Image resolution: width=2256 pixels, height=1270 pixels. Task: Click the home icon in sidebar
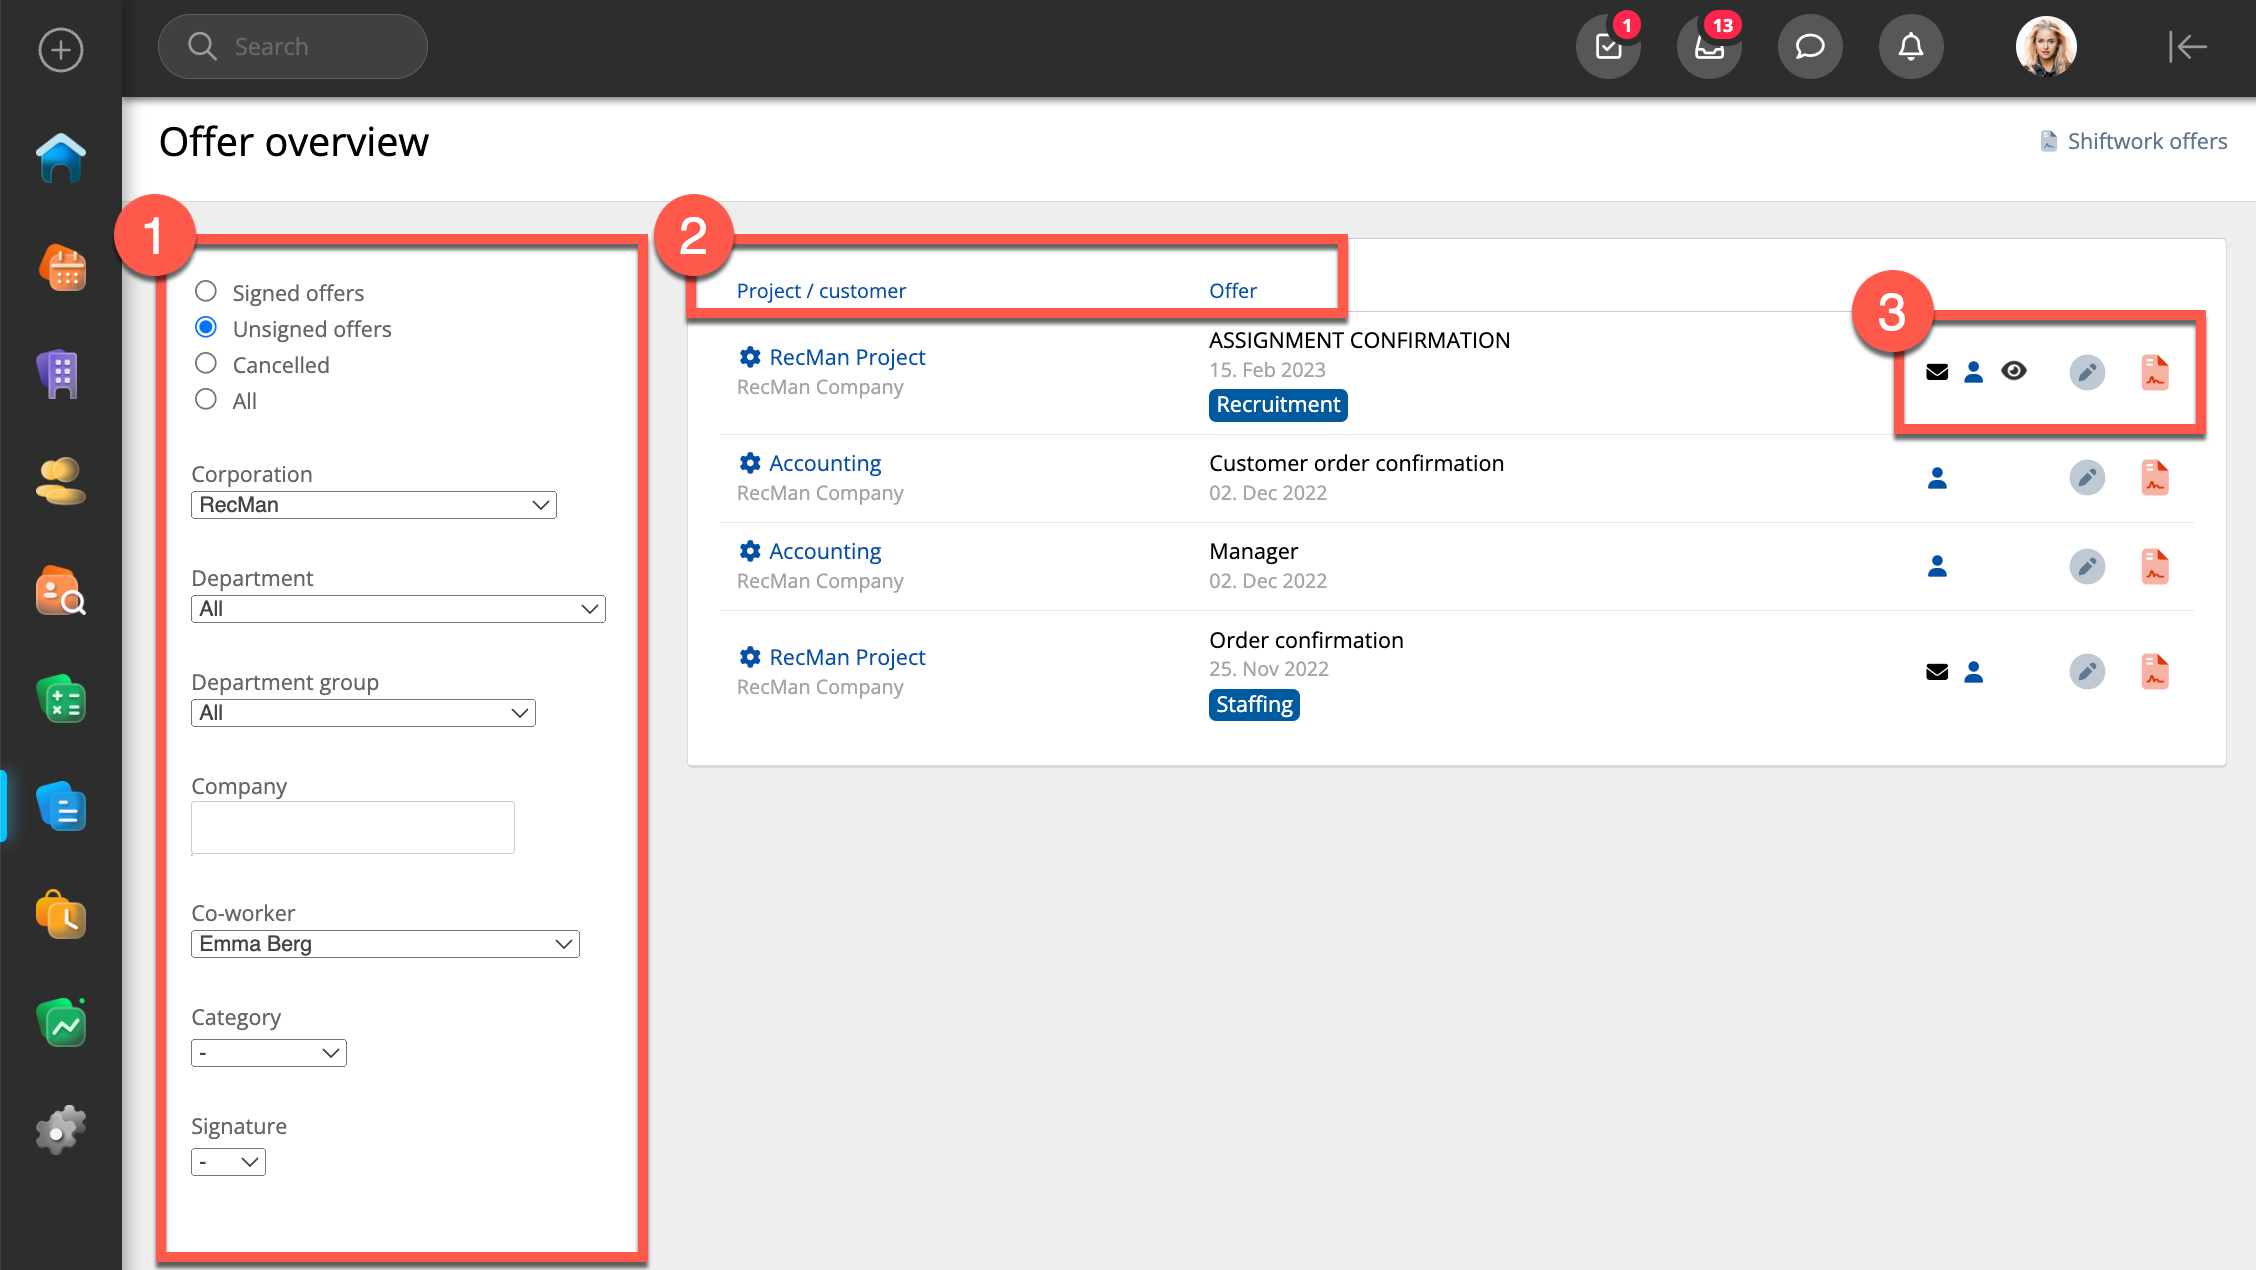(61, 158)
